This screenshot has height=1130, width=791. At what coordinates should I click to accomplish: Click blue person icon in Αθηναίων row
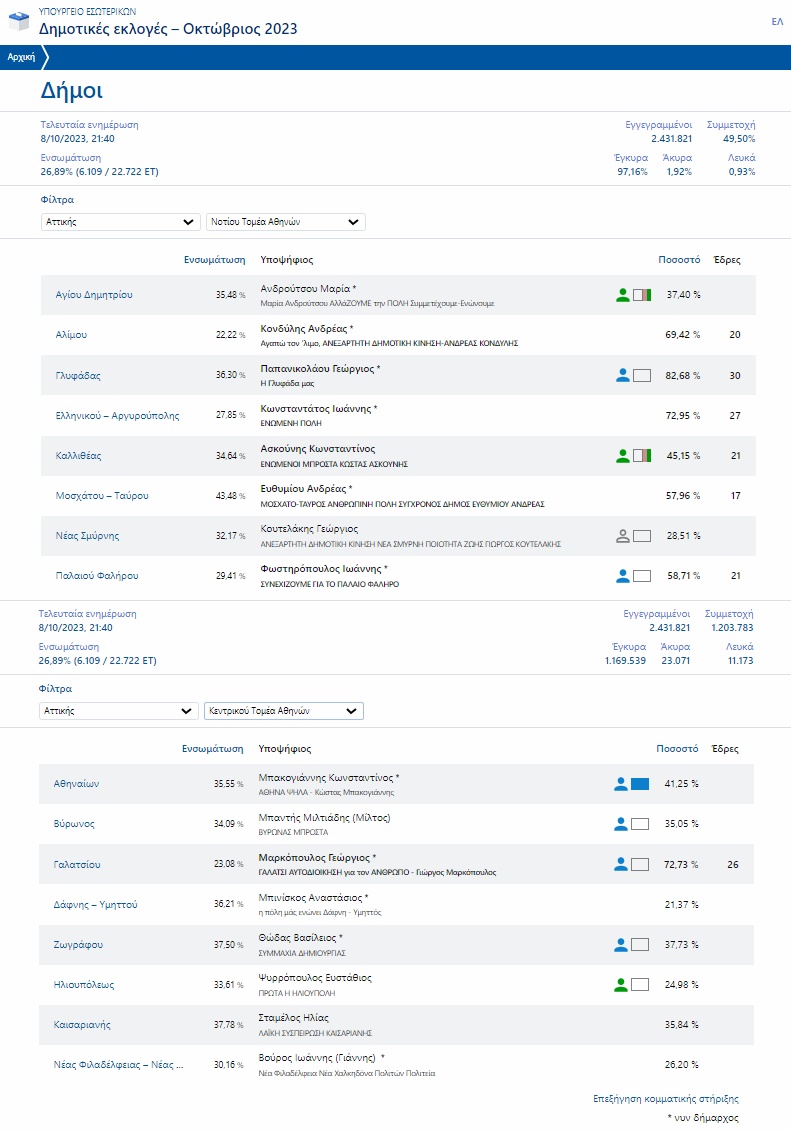pyautogui.click(x=620, y=784)
